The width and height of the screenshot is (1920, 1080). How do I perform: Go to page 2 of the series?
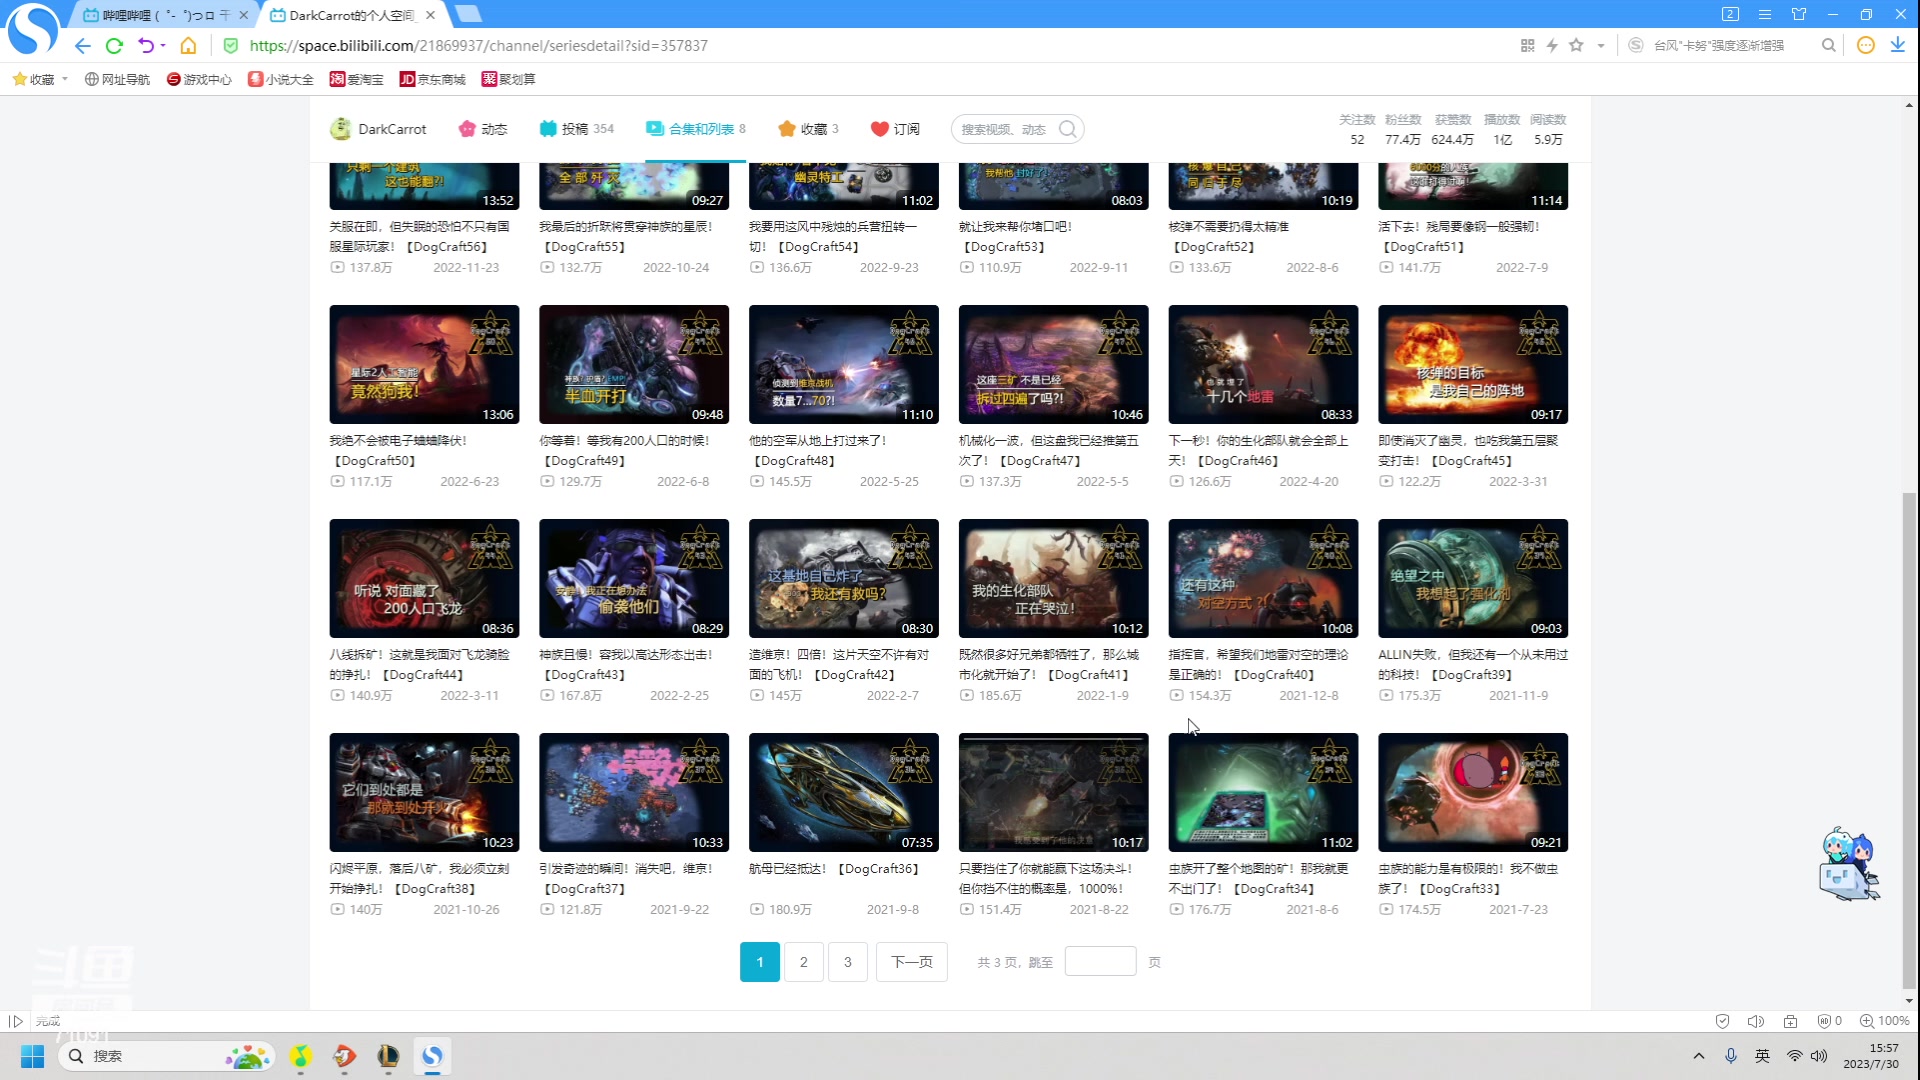(x=804, y=962)
